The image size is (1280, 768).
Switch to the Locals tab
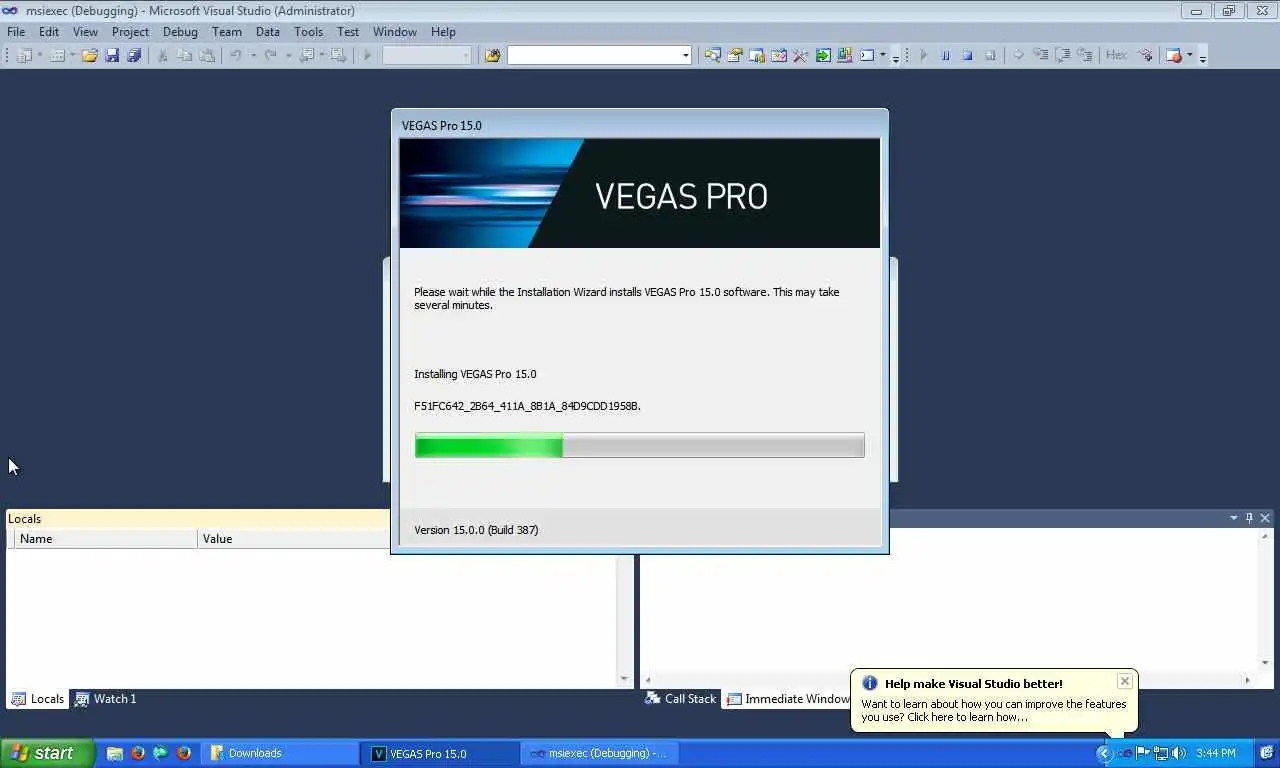38,699
